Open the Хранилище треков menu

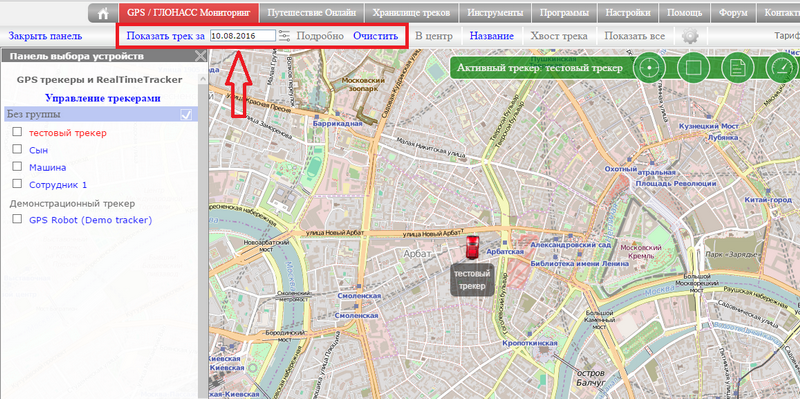coord(411,13)
